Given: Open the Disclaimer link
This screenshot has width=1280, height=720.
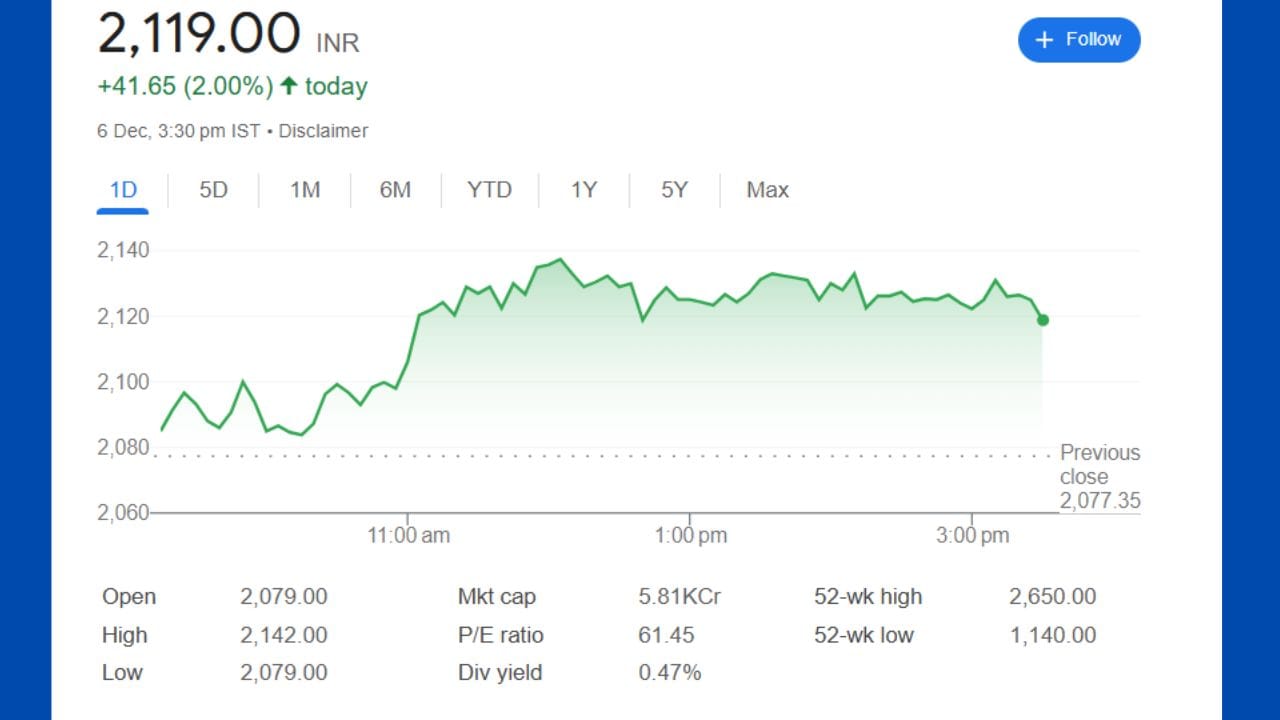Looking at the screenshot, I should click(323, 131).
